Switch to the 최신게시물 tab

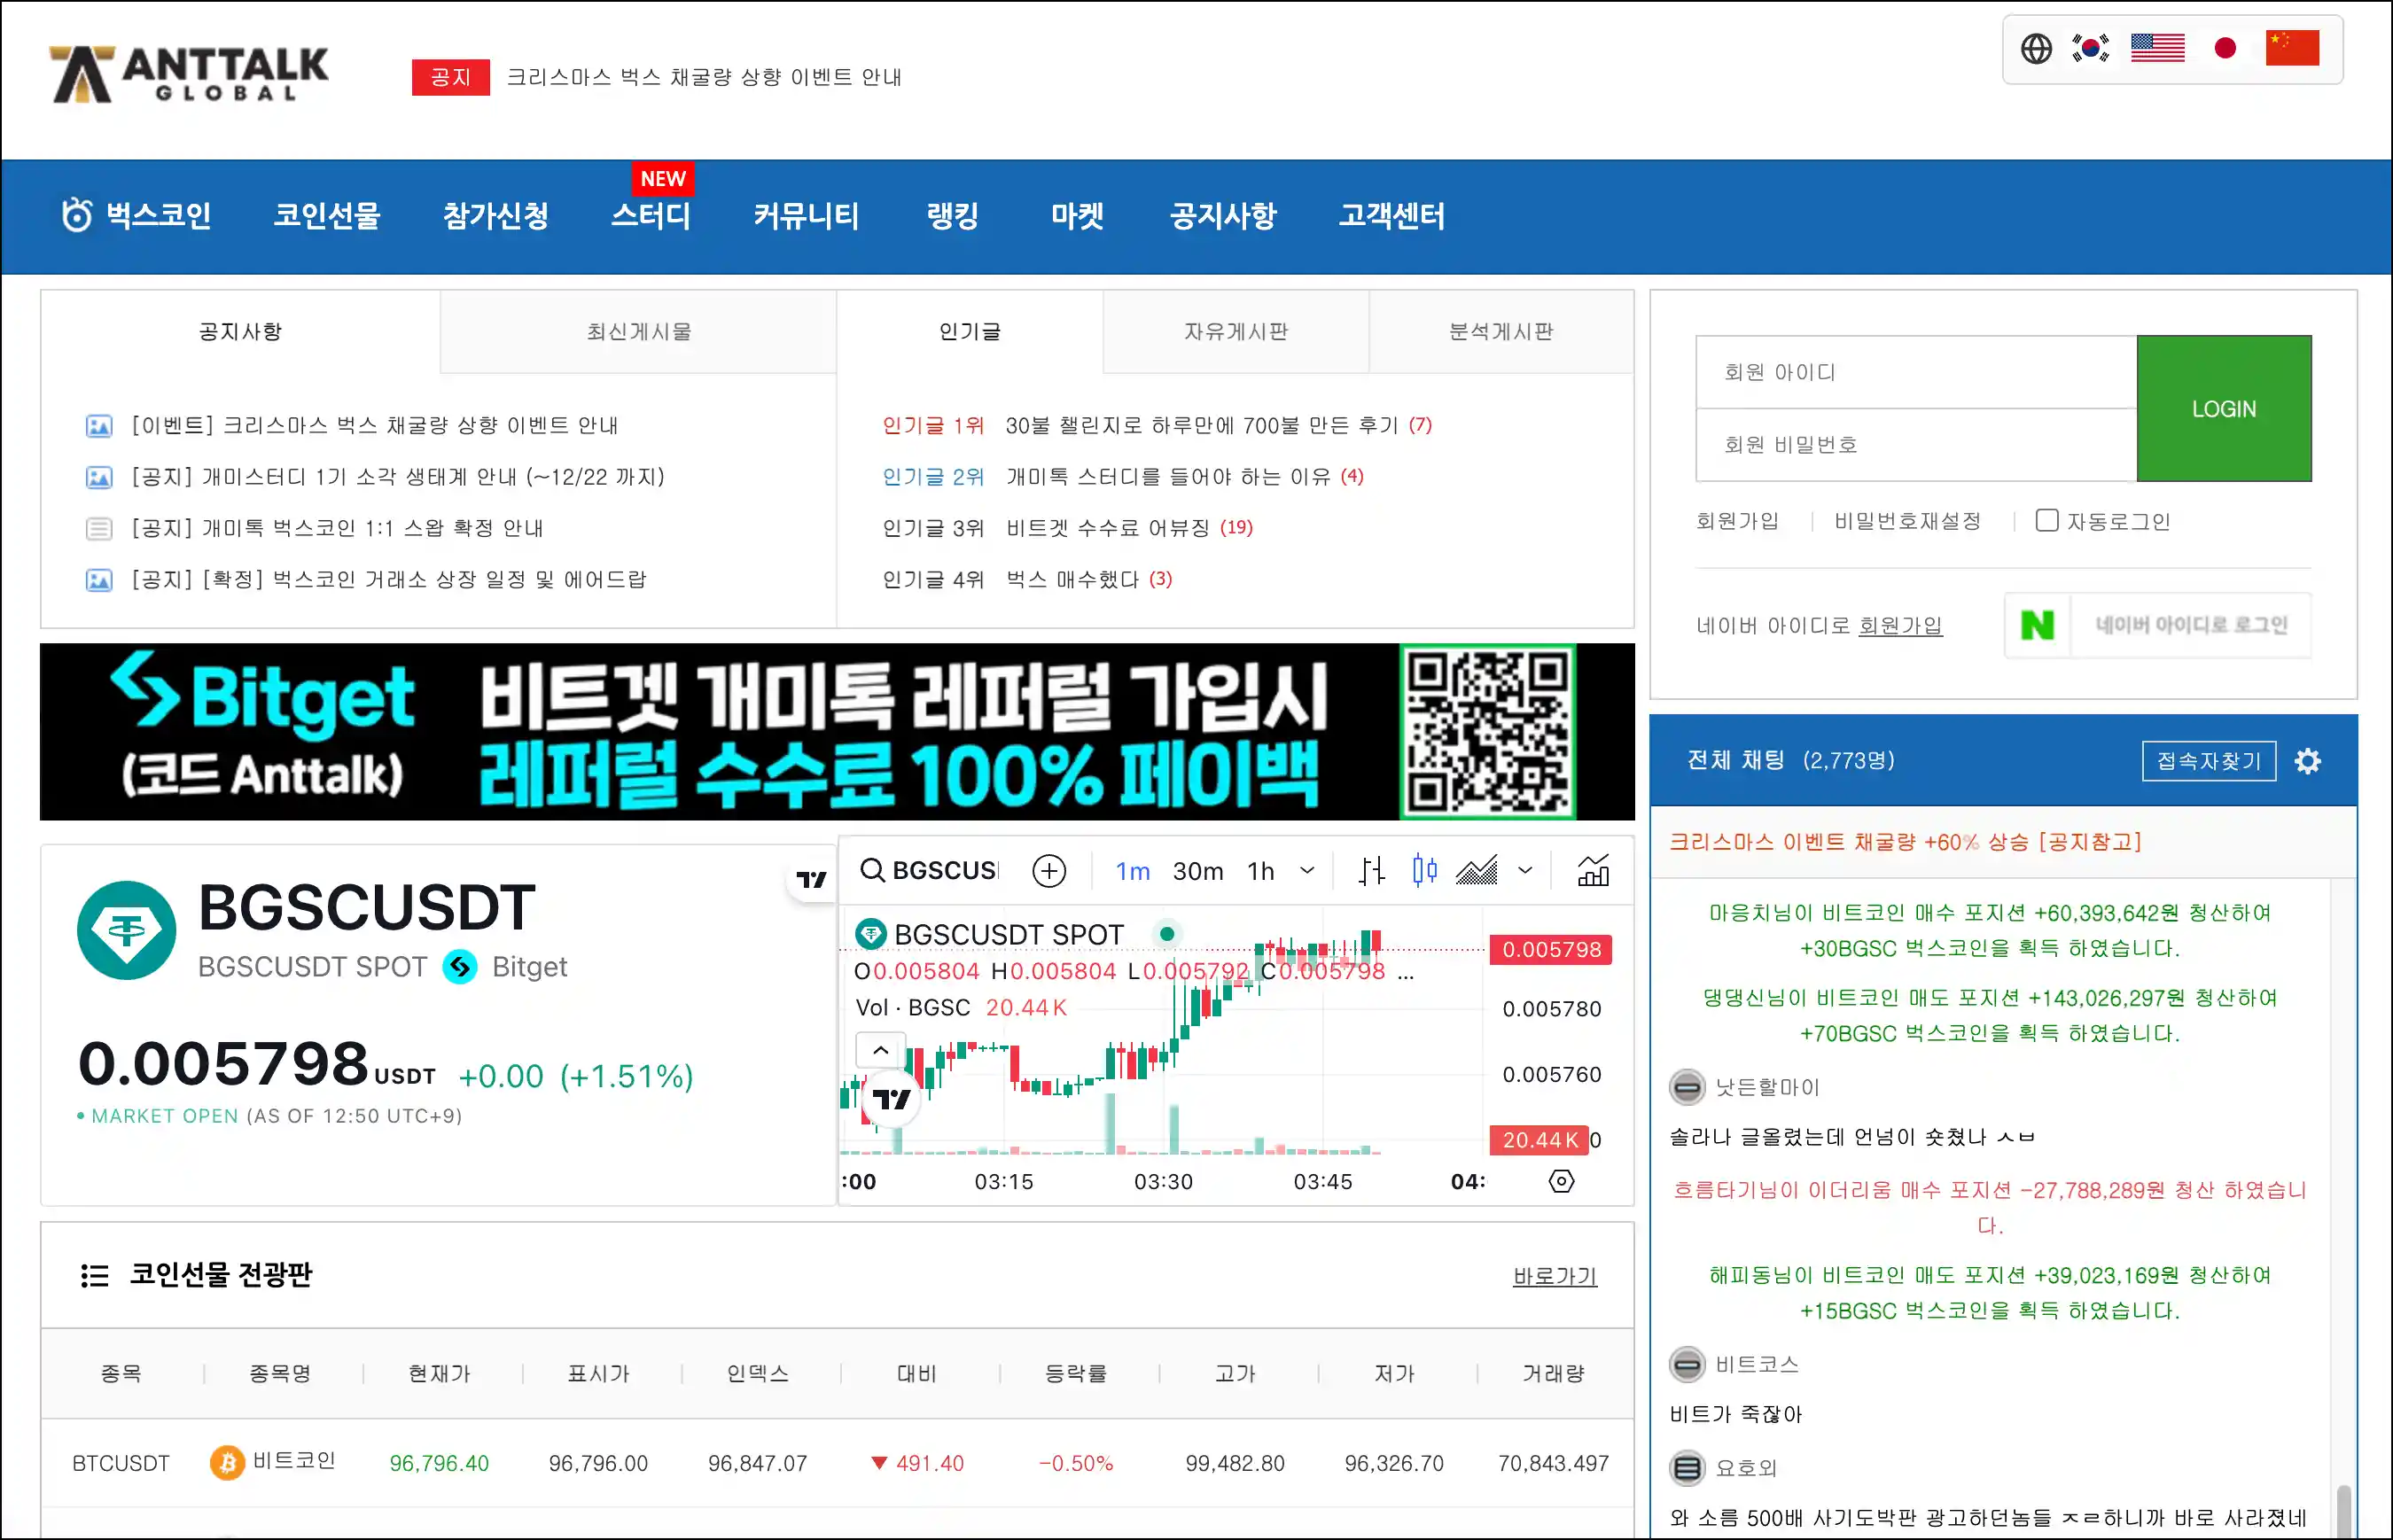[638, 332]
